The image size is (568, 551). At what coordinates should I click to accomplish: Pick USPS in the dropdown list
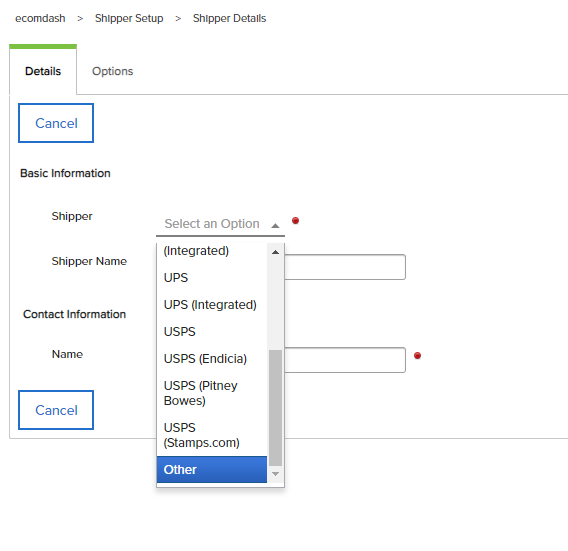[x=212, y=331]
